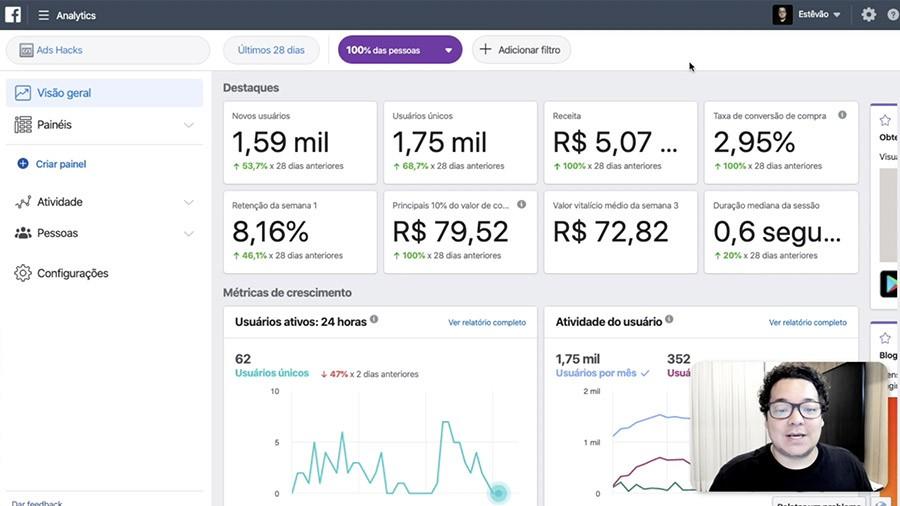The width and height of the screenshot is (900, 506).
Task: Click the R$ 79,52 value
Action: 451,232
